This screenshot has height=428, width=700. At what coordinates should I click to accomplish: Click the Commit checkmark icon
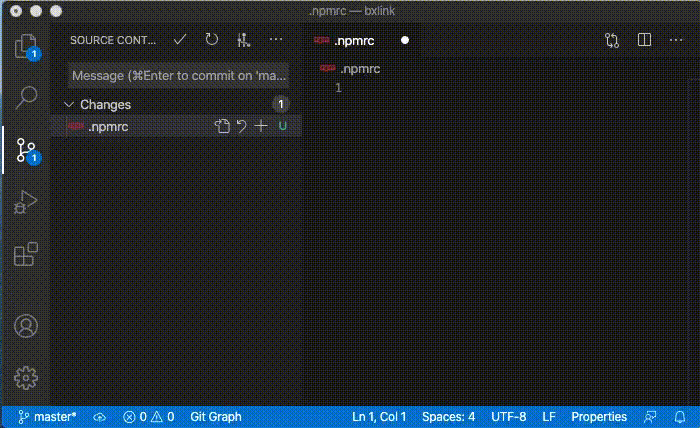tap(180, 40)
